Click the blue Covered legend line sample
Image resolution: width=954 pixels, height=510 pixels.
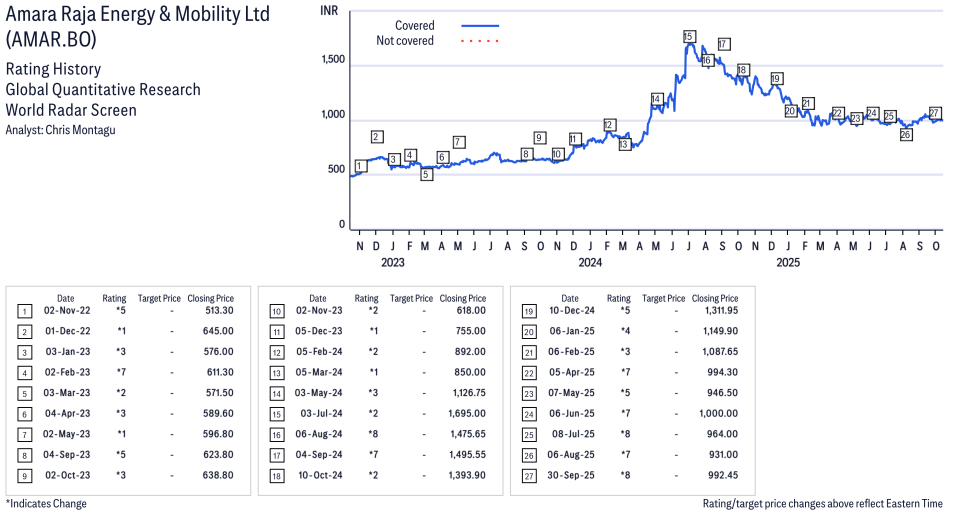480,26
